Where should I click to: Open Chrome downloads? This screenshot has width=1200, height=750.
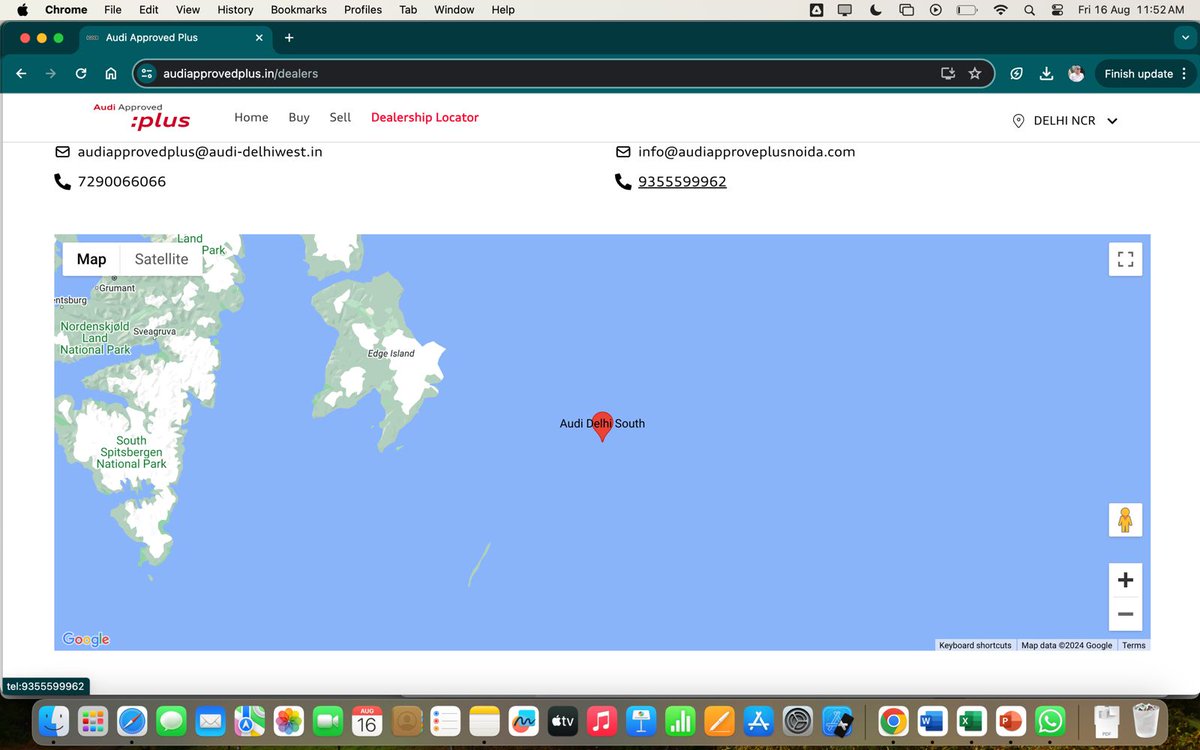tap(1046, 73)
